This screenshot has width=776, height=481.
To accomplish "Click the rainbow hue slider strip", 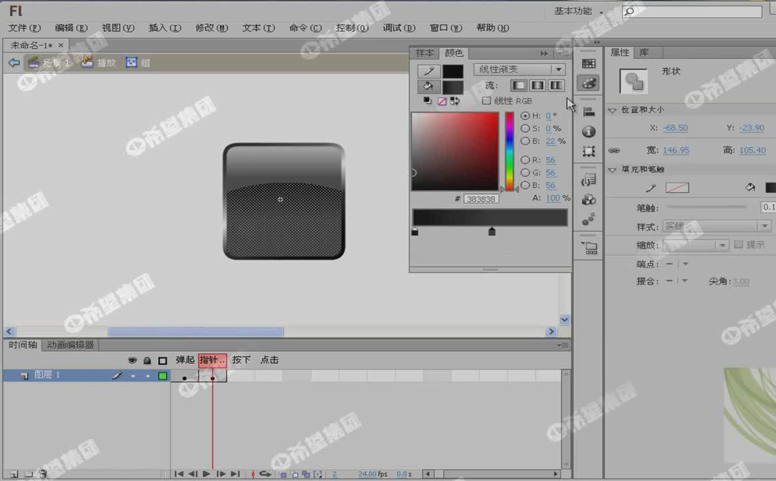I will 509,150.
